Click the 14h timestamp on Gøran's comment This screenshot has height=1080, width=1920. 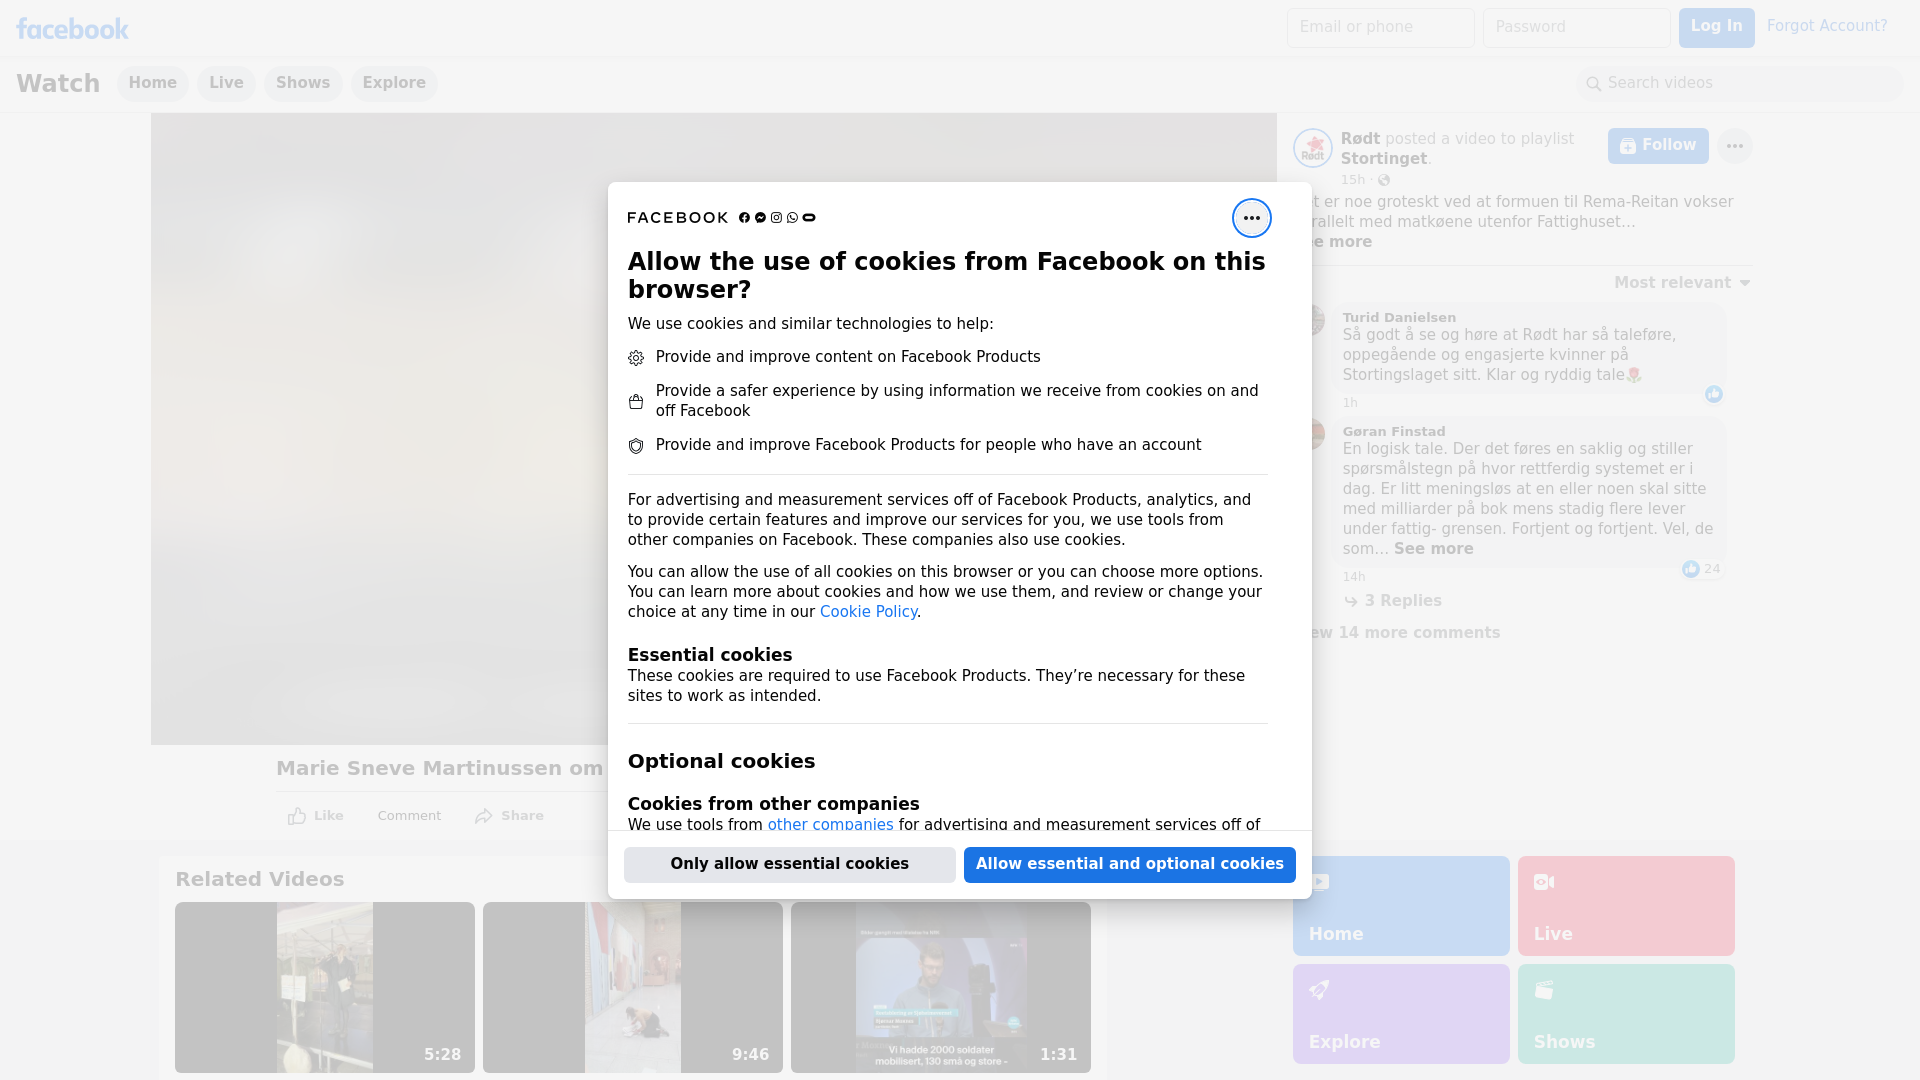coord(1354,577)
